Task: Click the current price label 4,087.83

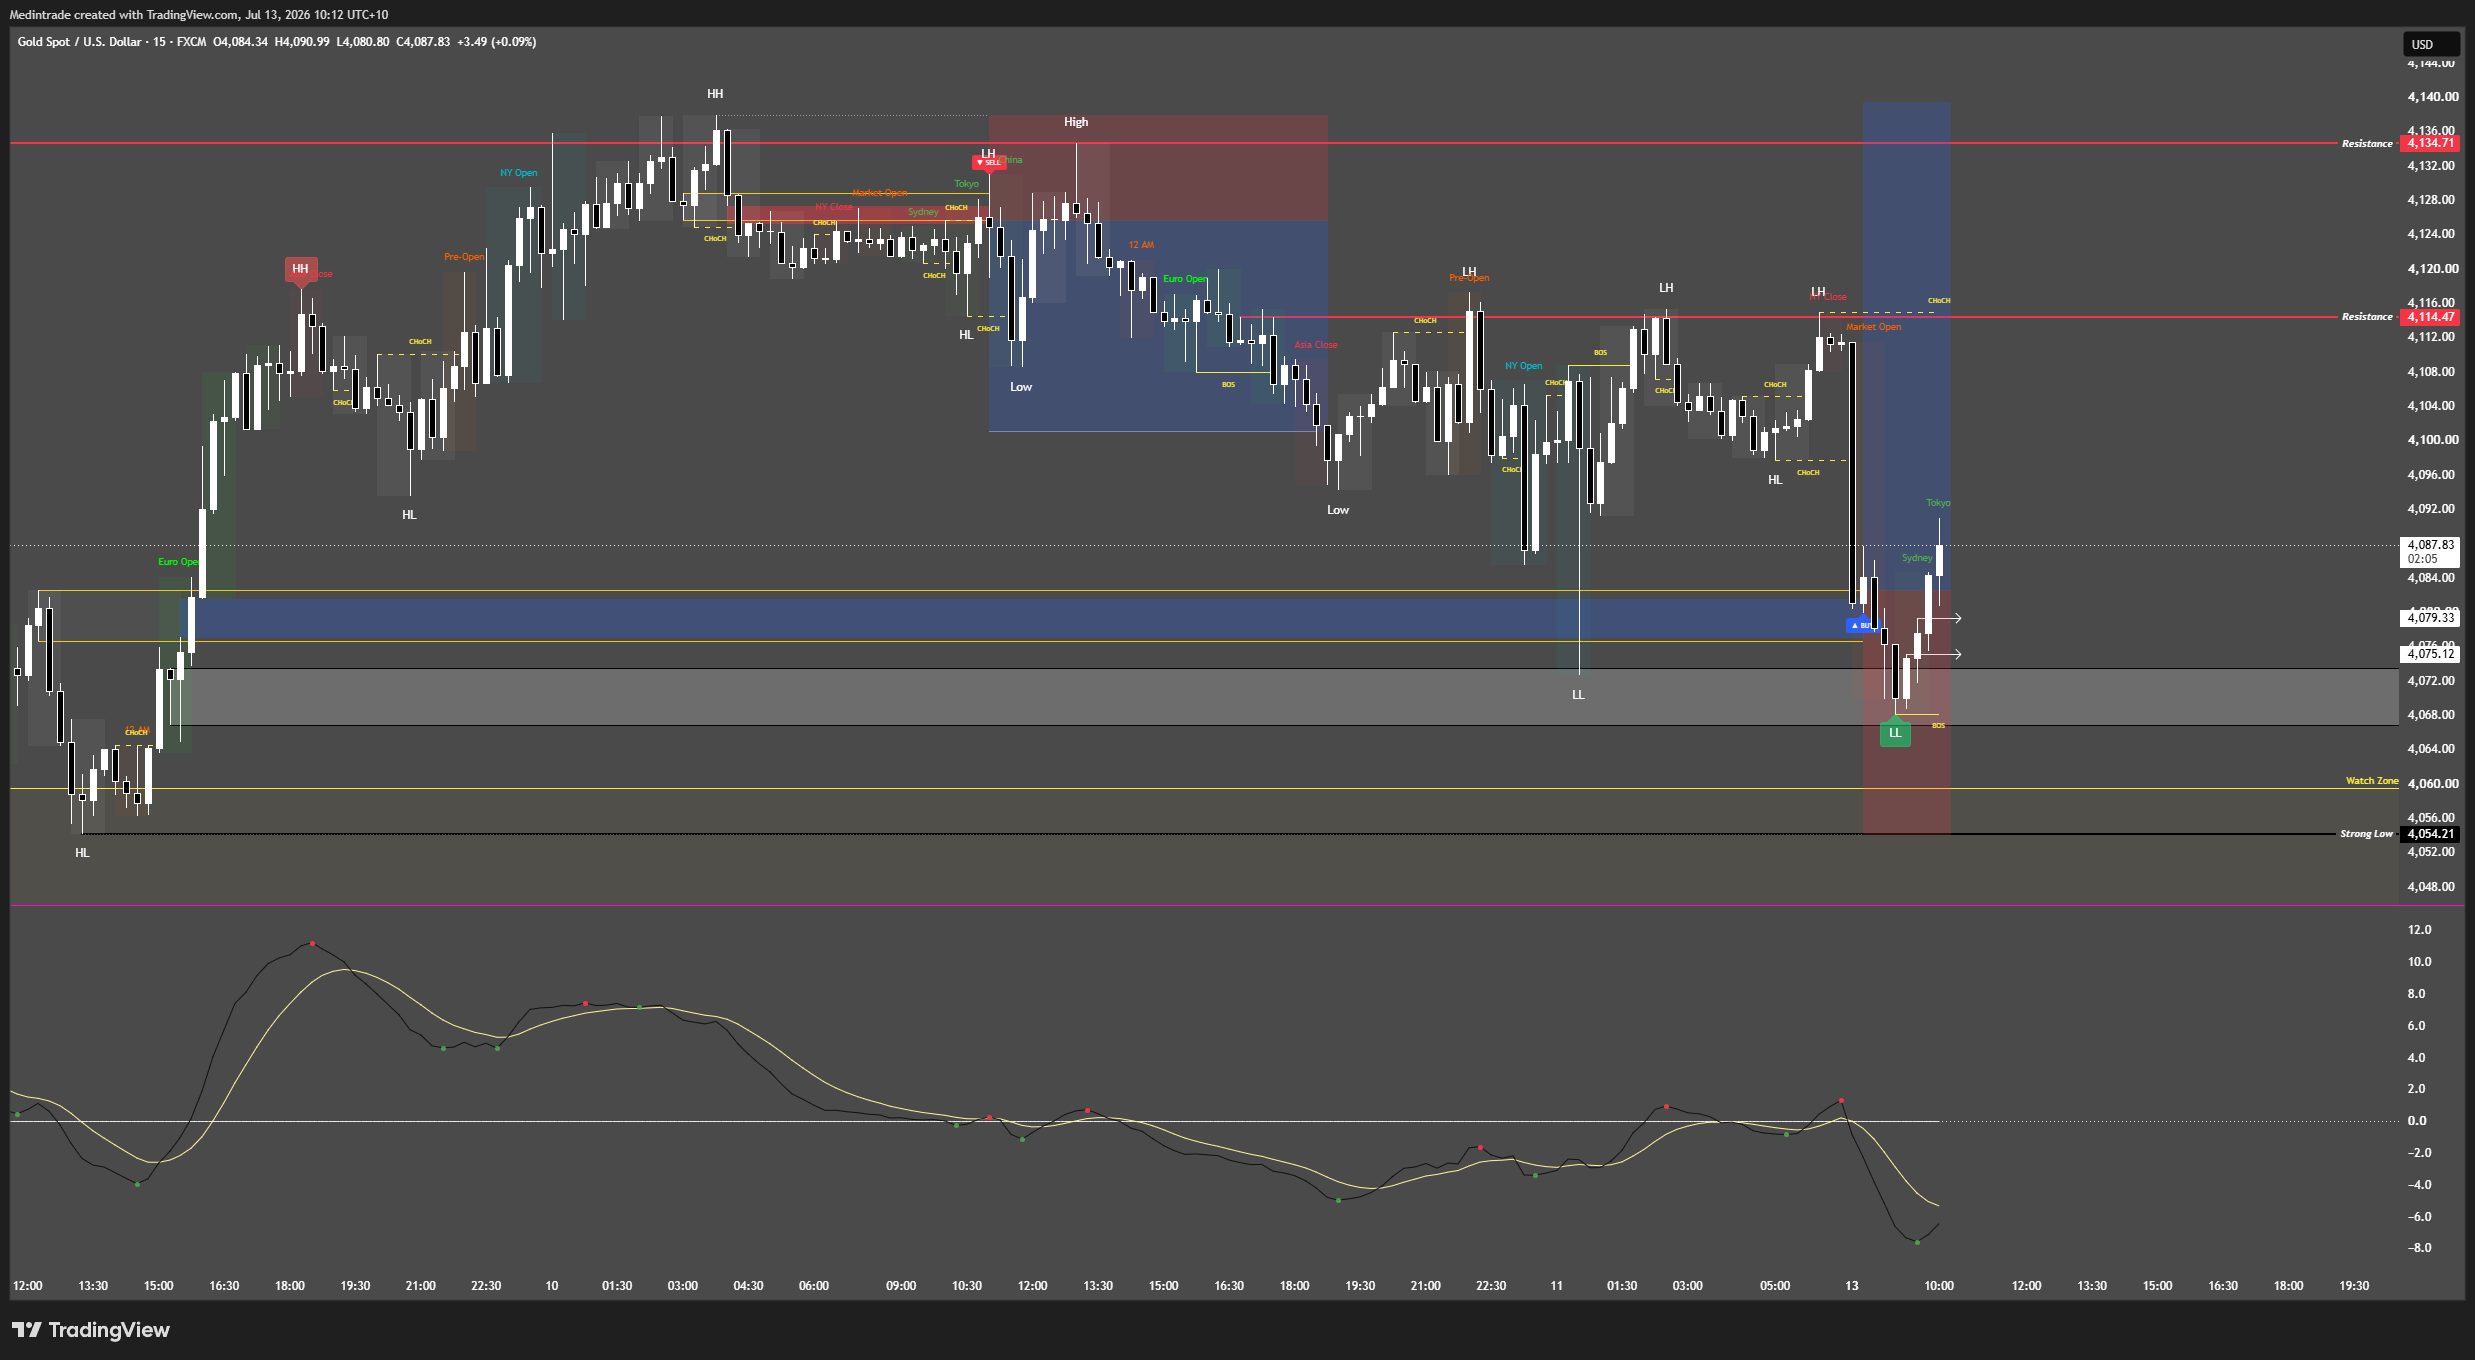Action: click(2430, 545)
